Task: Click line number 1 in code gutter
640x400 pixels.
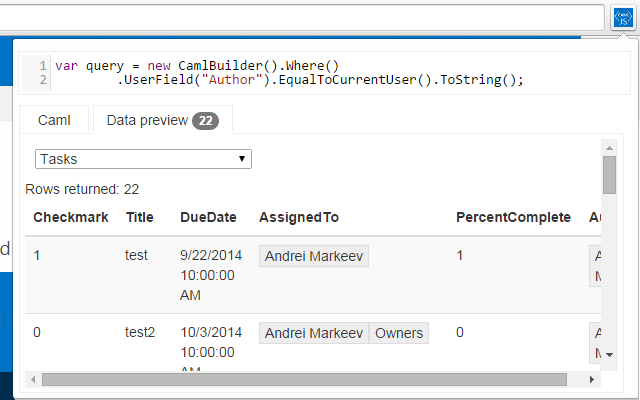Action: pyautogui.click(x=43, y=66)
